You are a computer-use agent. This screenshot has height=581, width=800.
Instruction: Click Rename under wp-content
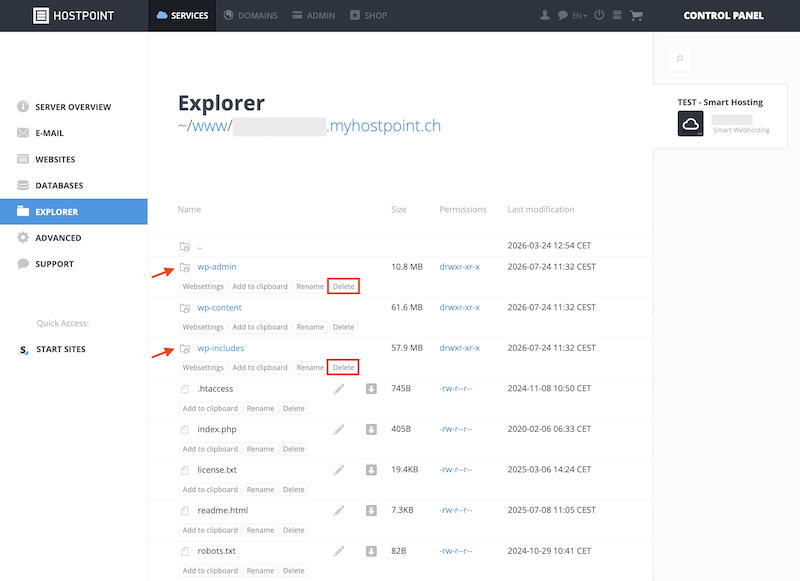click(x=310, y=327)
